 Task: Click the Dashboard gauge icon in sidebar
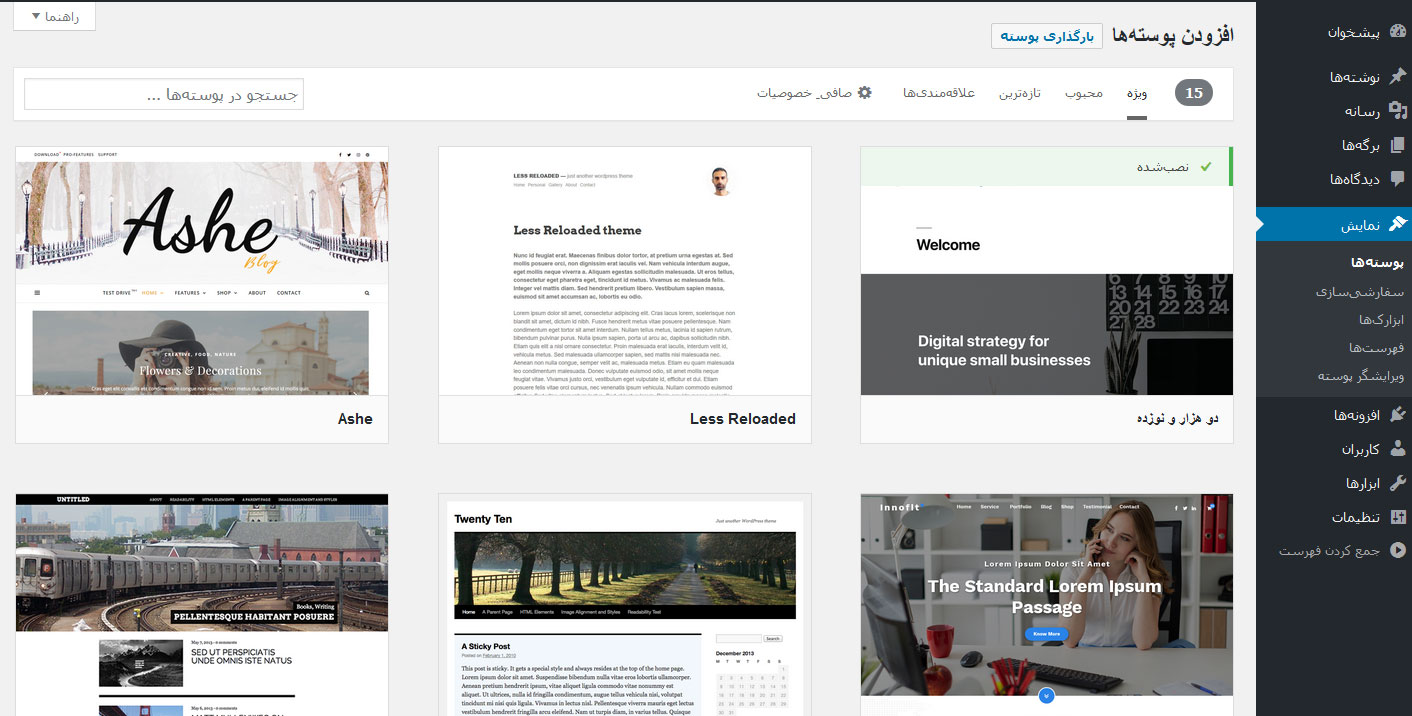pos(1397,32)
